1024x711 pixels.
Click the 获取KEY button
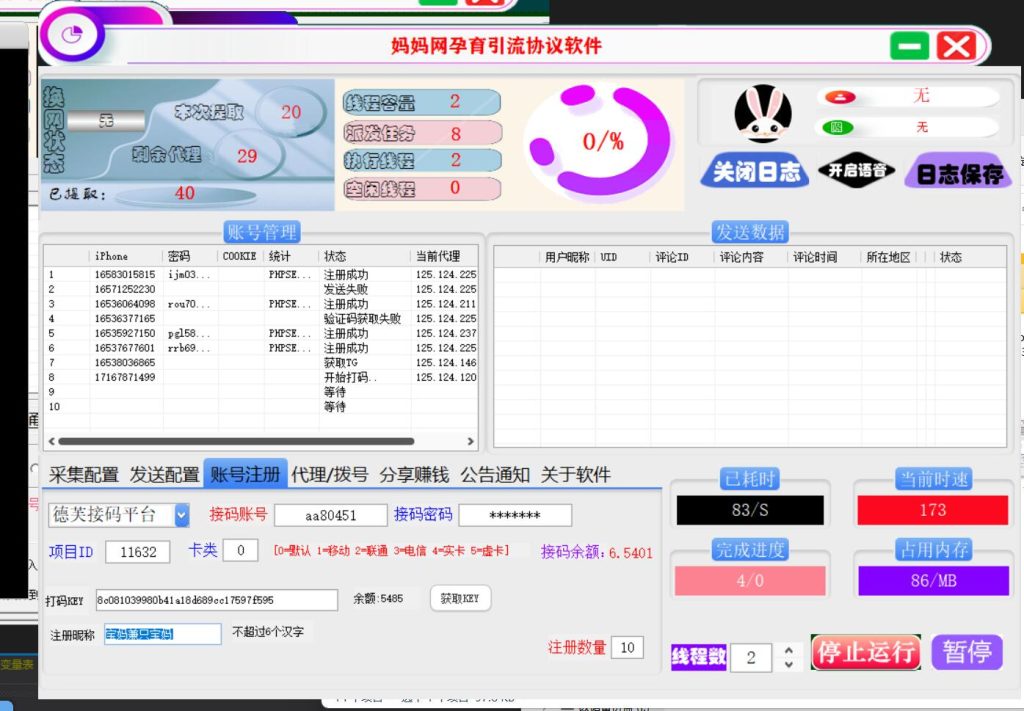(x=461, y=598)
